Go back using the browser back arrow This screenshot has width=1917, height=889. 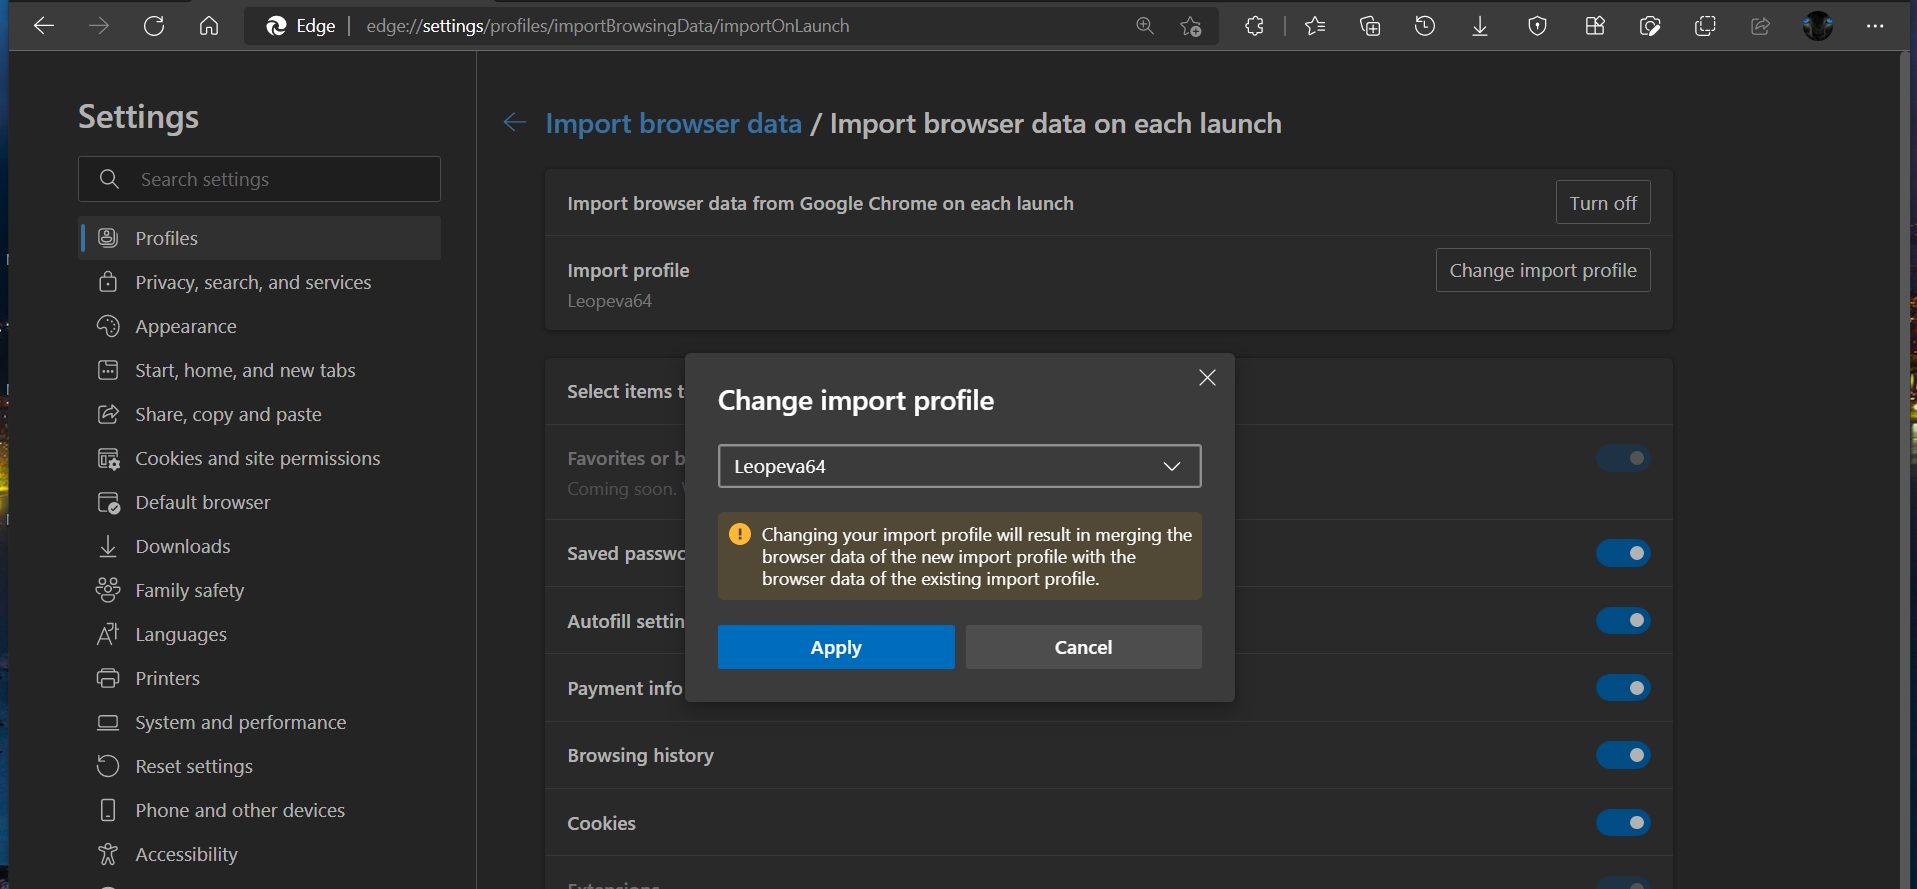(44, 26)
